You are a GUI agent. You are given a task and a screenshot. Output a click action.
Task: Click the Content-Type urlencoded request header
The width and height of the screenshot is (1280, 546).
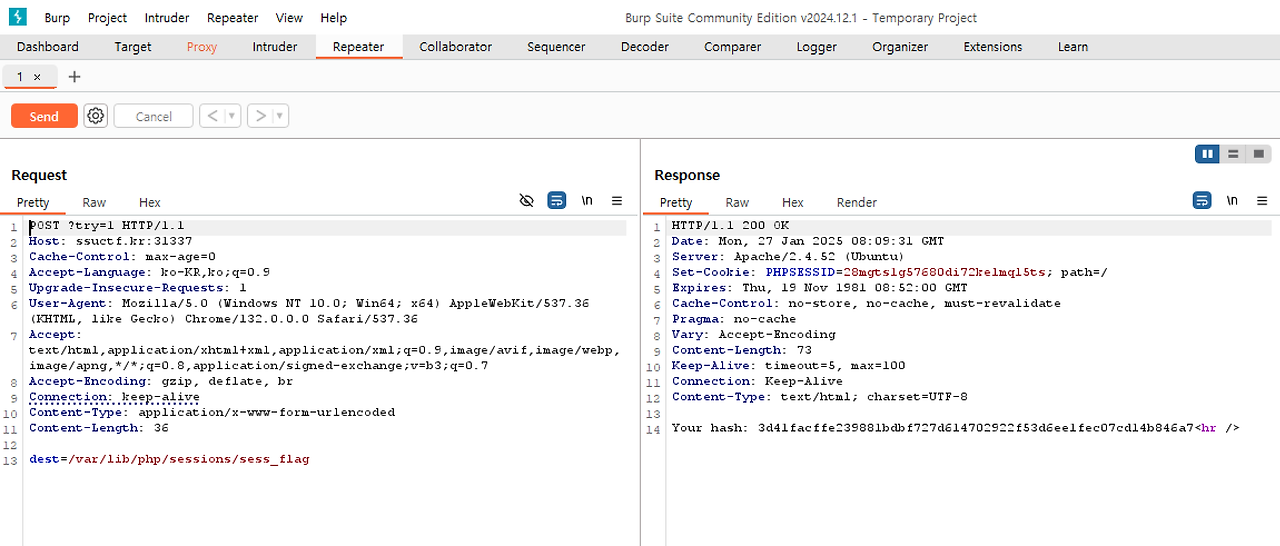click(x=212, y=412)
